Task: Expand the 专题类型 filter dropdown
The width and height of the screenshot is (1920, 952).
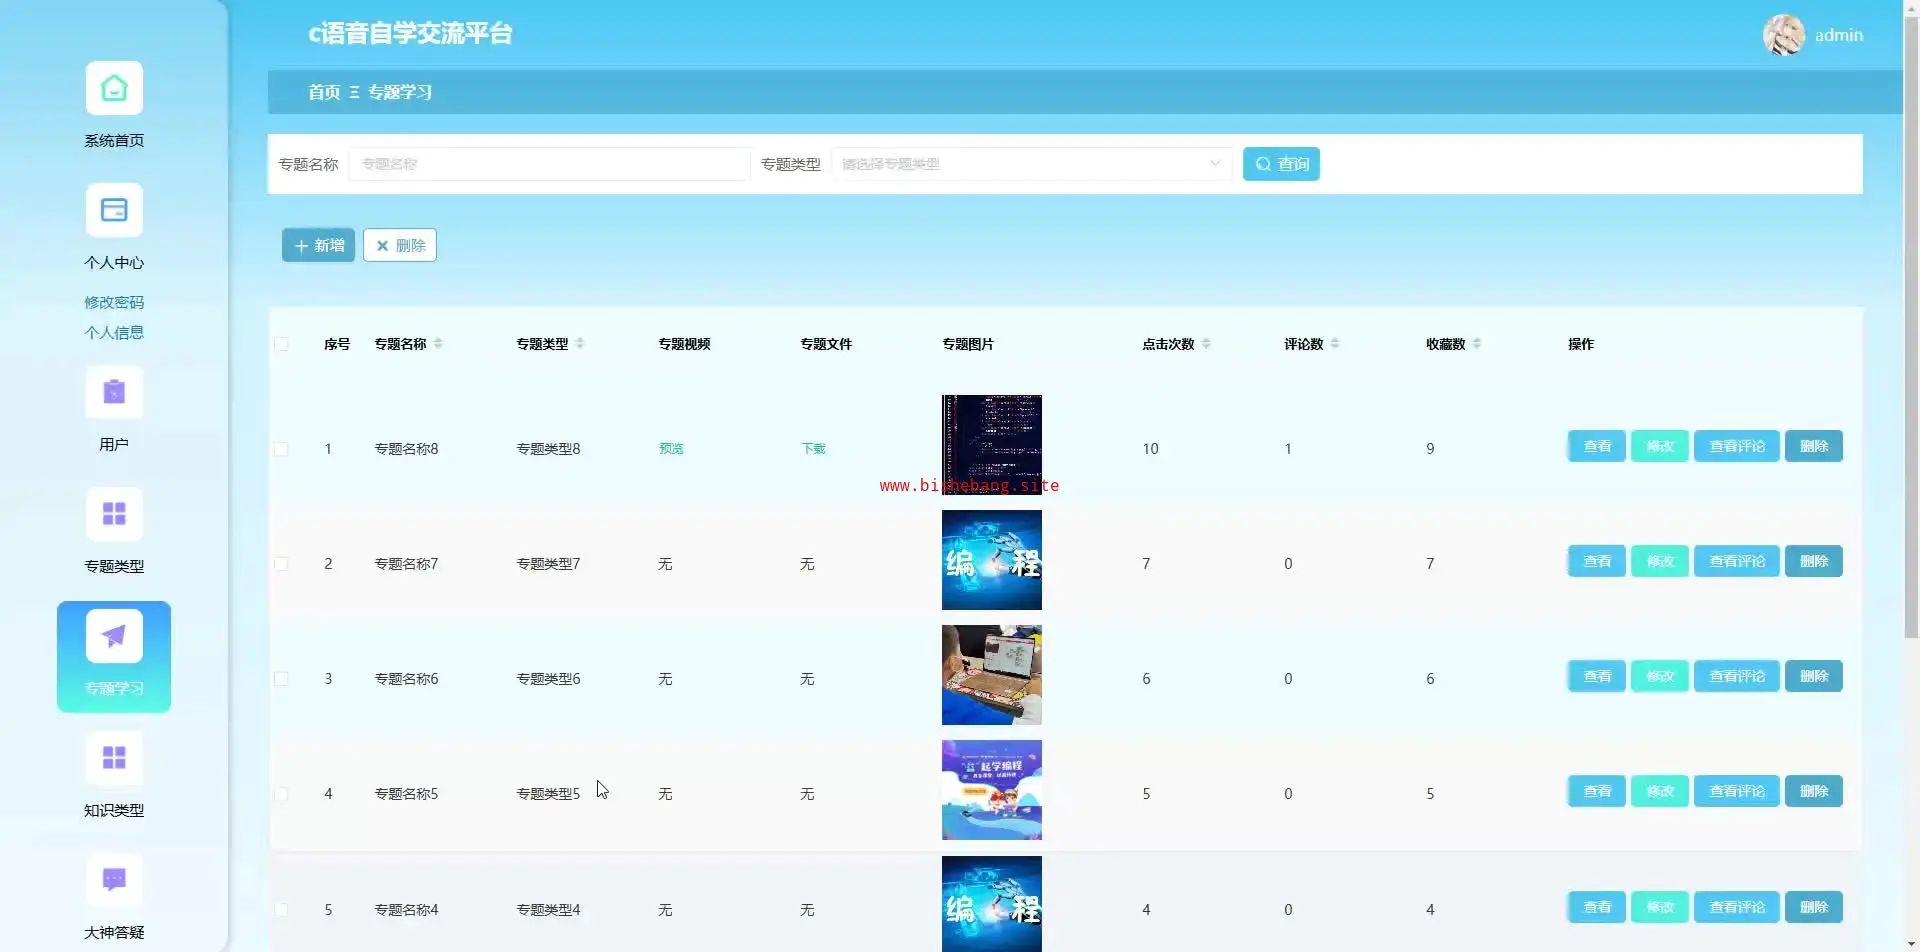Action: (1031, 164)
